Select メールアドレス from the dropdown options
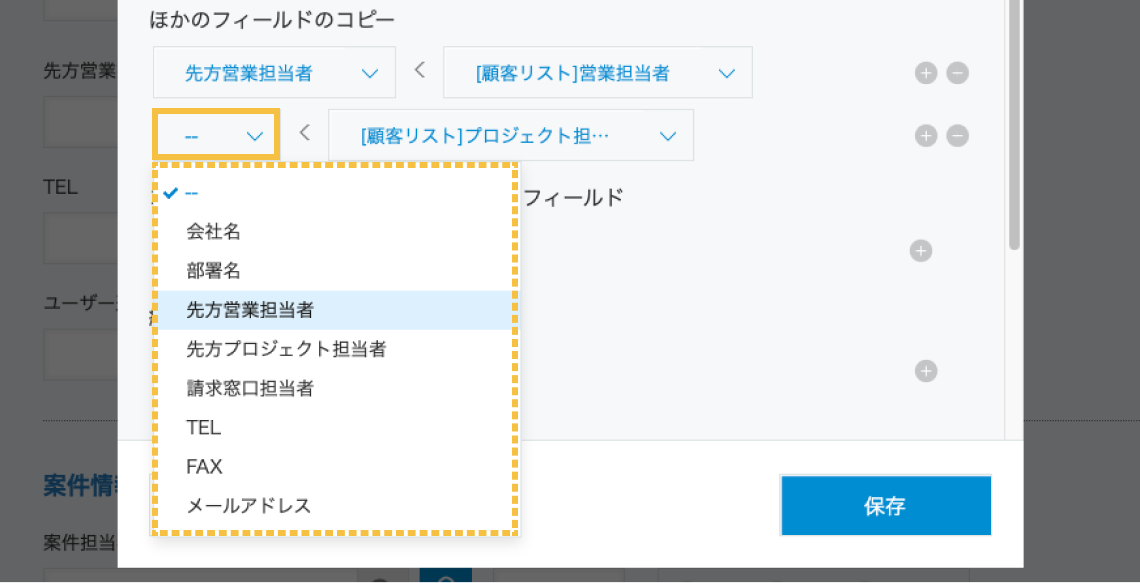This screenshot has height=583, width=1140. (x=245, y=505)
